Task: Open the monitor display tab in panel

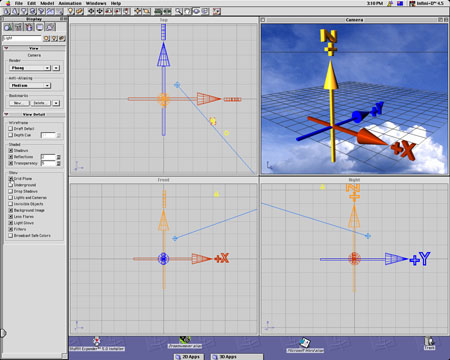Action: [40, 27]
